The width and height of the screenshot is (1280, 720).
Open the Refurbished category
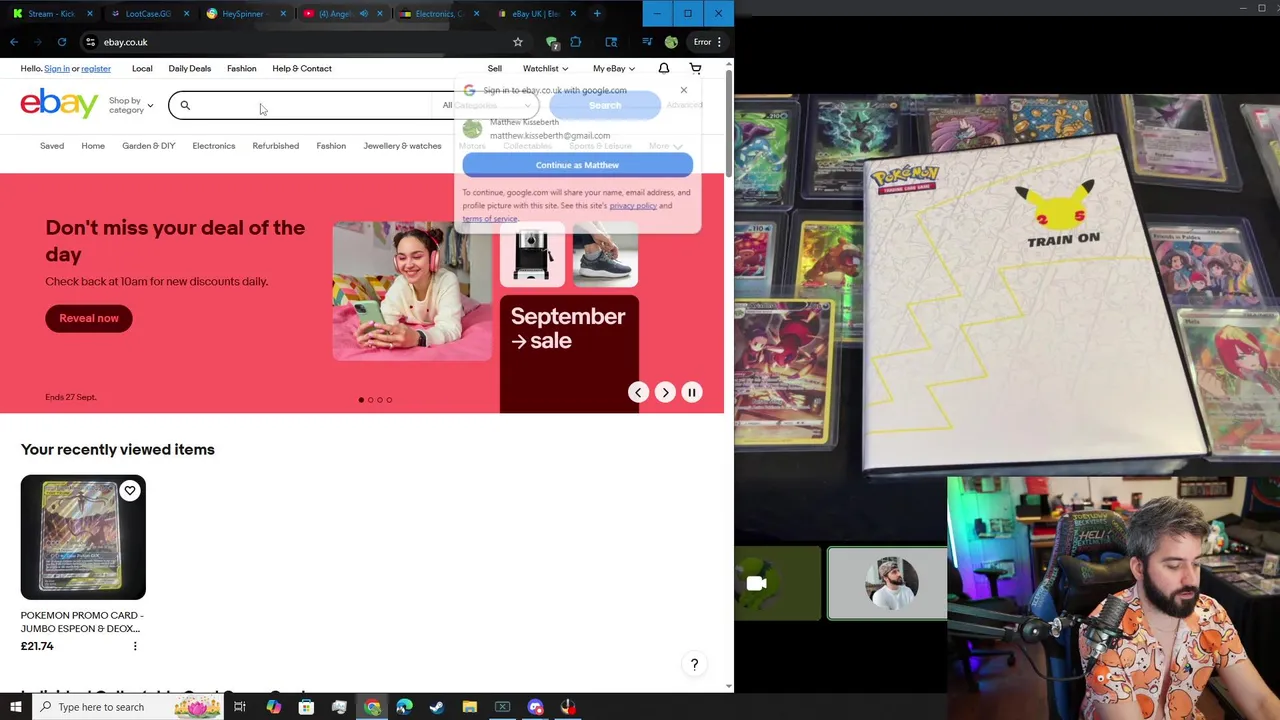coord(276,146)
